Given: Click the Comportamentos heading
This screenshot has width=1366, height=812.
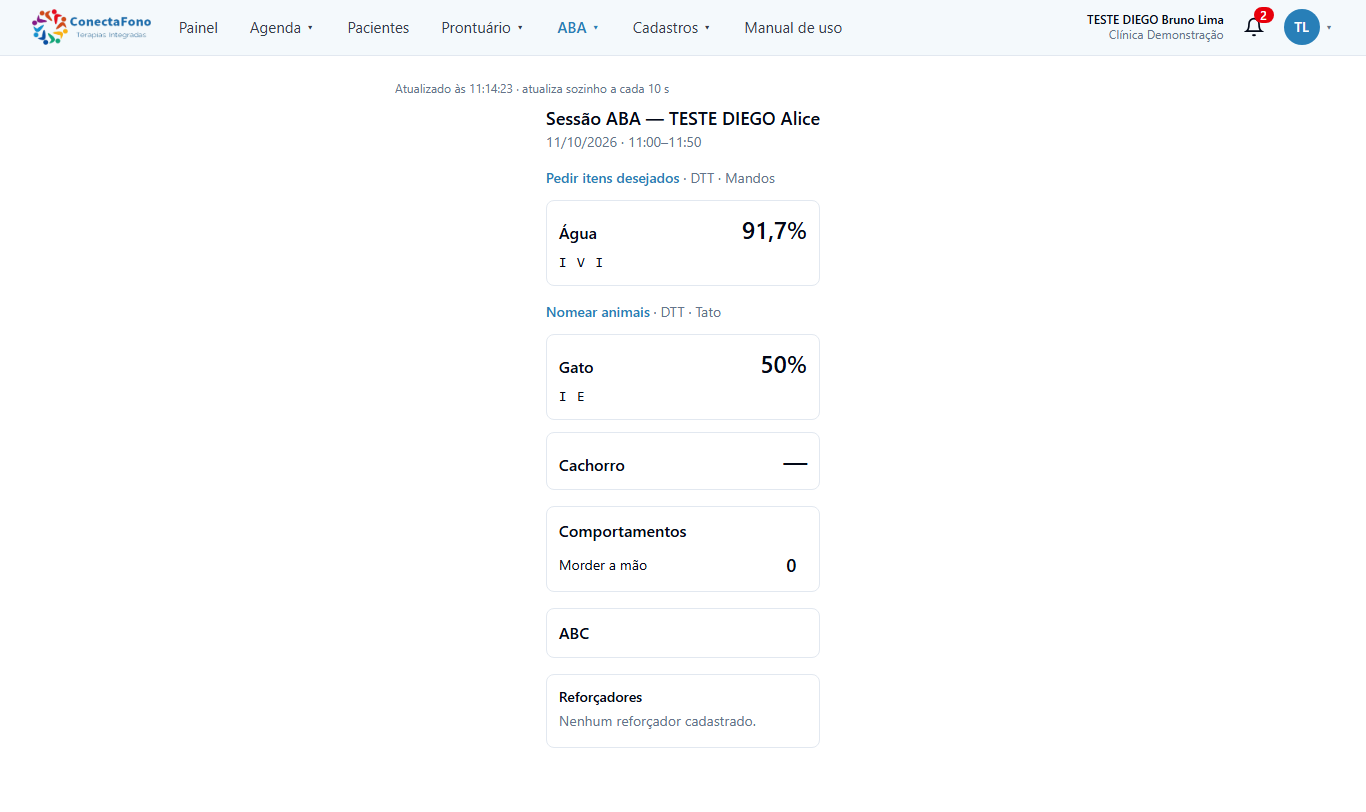Looking at the screenshot, I should (x=623, y=531).
